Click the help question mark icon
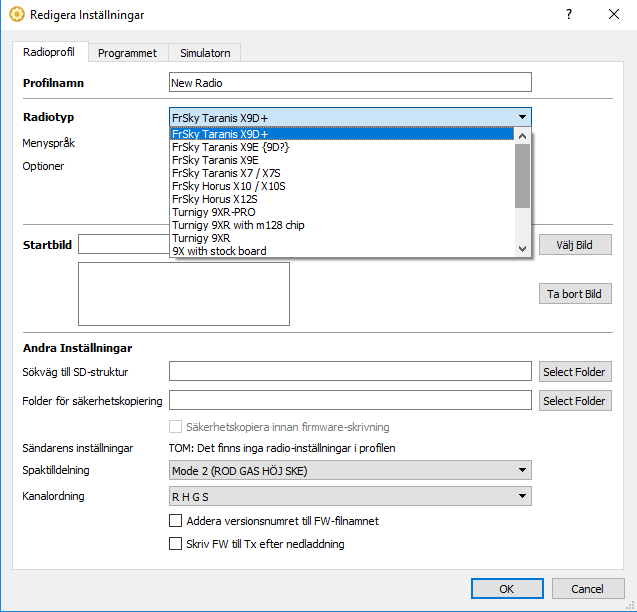This screenshot has width=637, height=612. click(569, 15)
